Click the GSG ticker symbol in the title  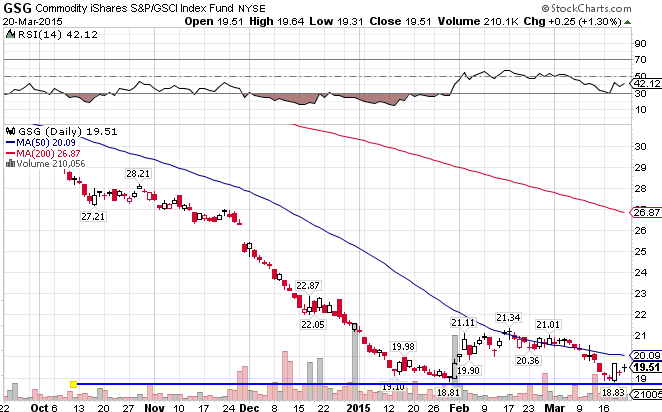coord(17,8)
